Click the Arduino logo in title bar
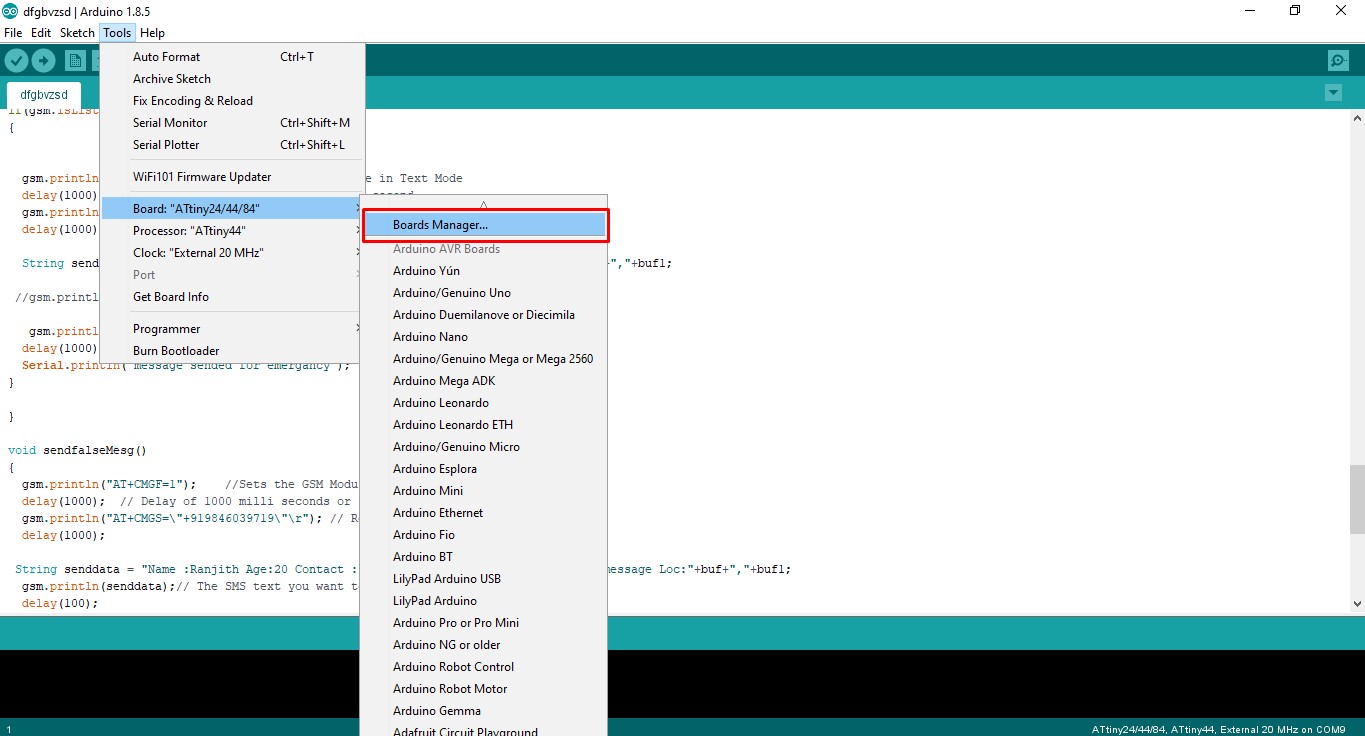 [10, 11]
